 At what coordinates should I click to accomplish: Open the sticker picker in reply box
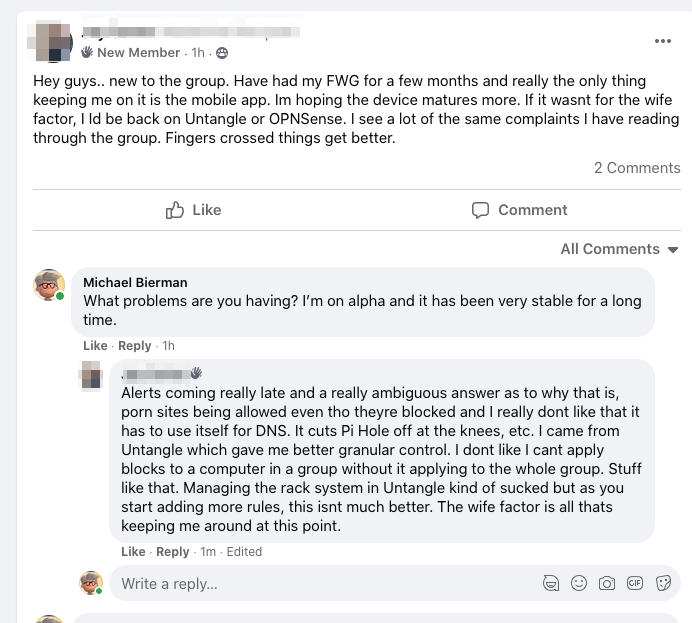[x=663, y=583]
